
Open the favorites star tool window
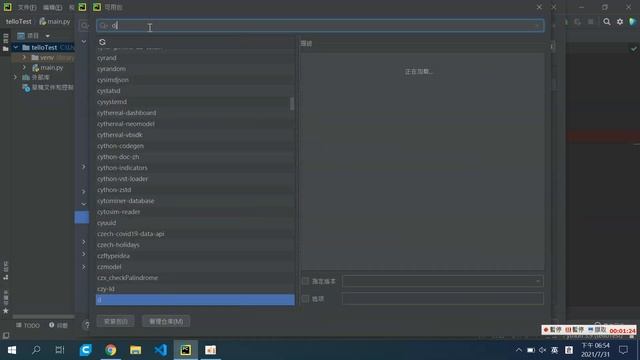coord(6,311)
